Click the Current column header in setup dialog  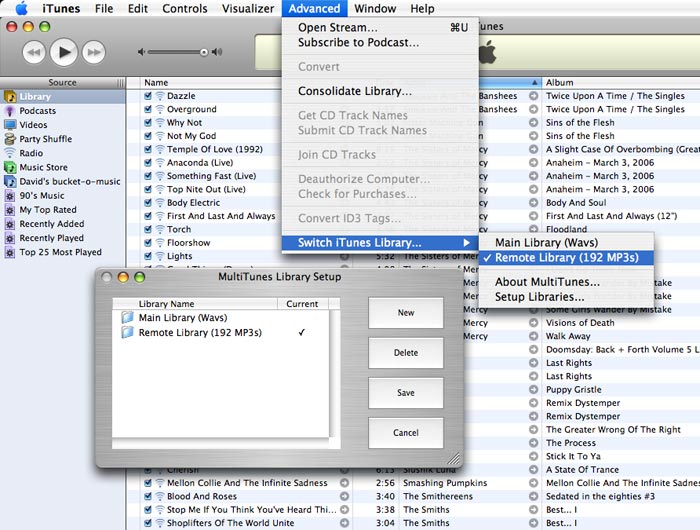302,304
